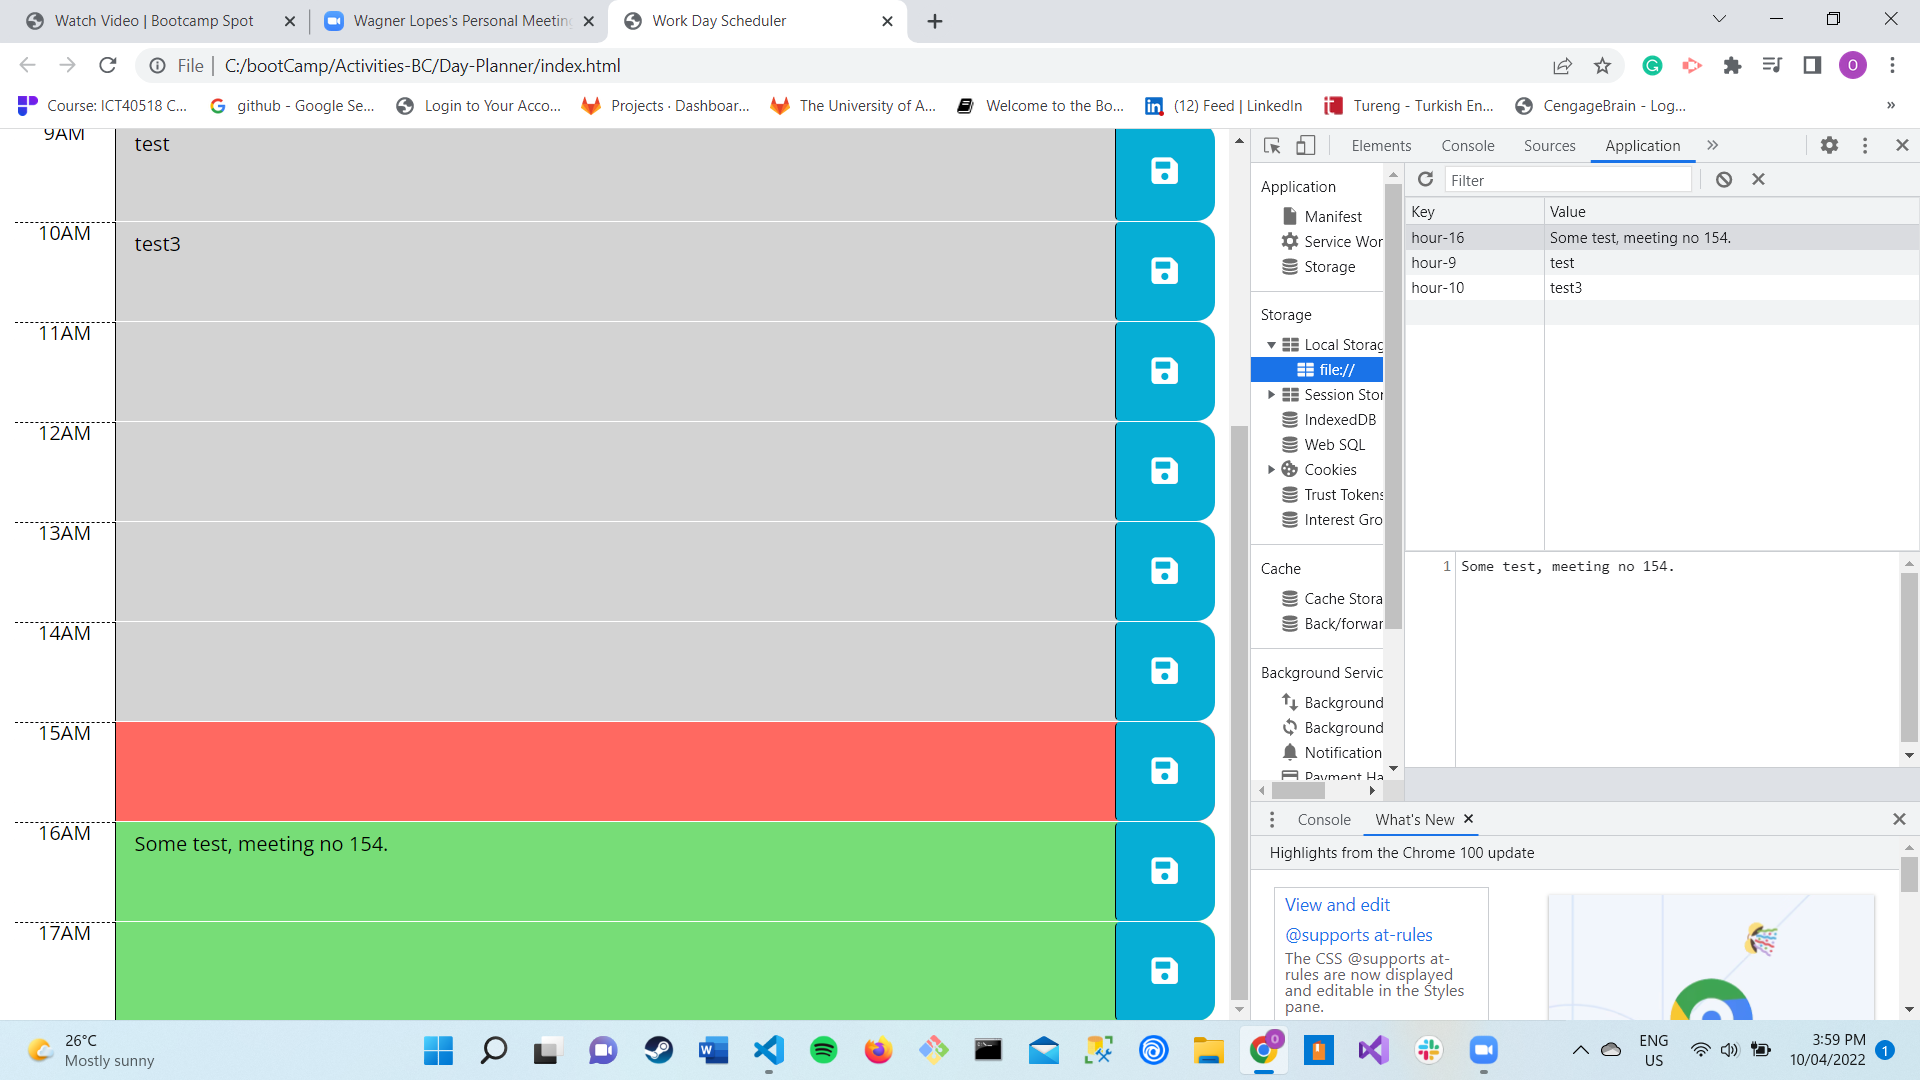Collapse the Local Storage tree
Screen dimensions: 1920x1080
coord(1272,344)
